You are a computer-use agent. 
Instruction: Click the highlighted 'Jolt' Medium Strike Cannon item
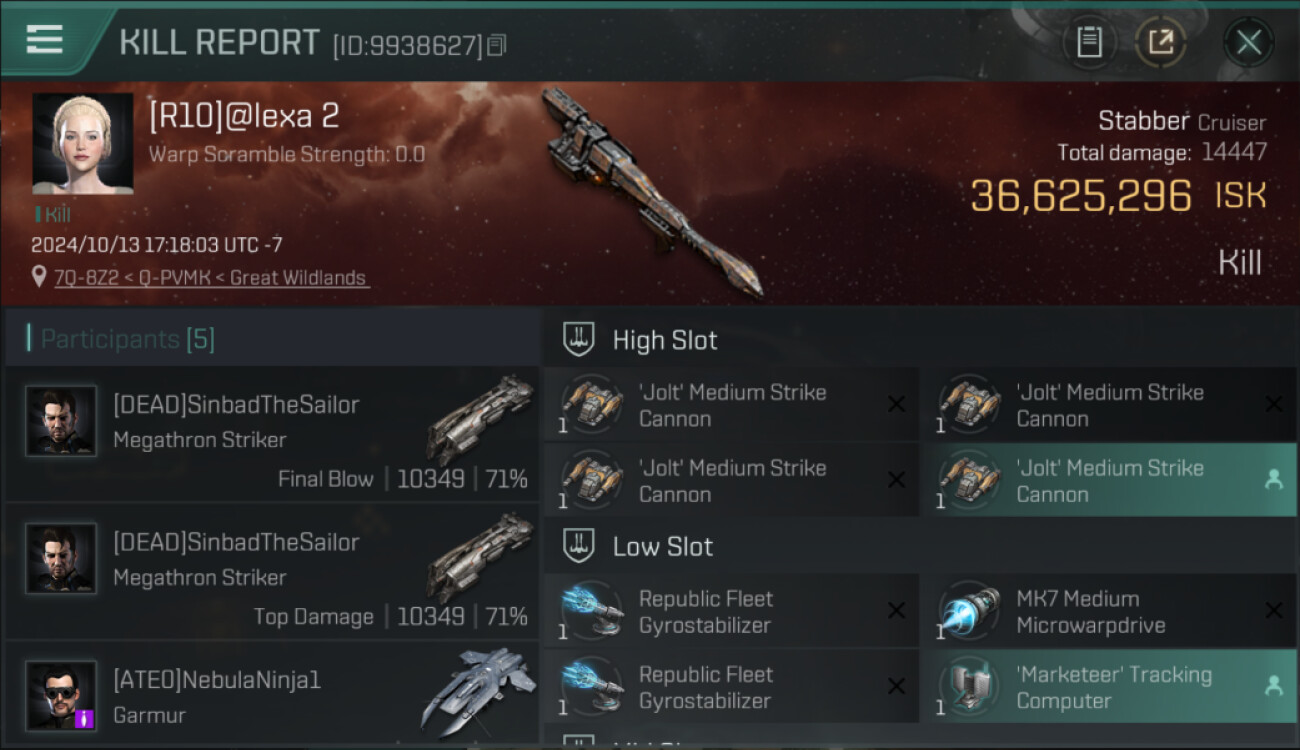point(1109,480)
